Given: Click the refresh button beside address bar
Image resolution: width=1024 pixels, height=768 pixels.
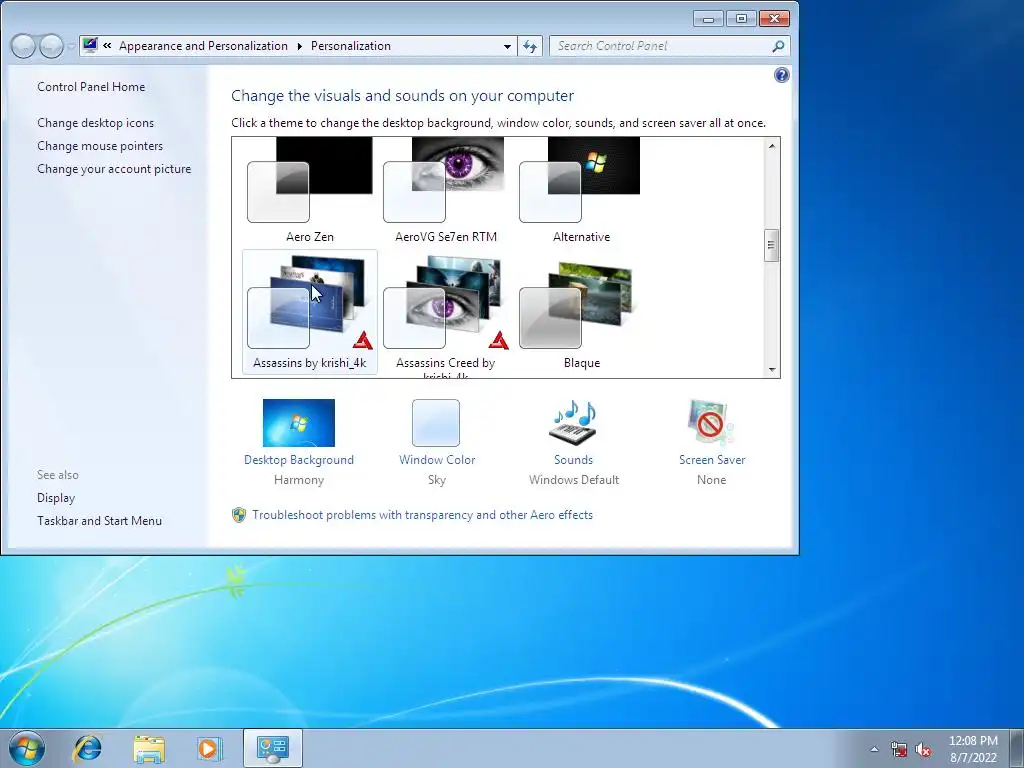Looking at the screenshot, I should 530,46.
